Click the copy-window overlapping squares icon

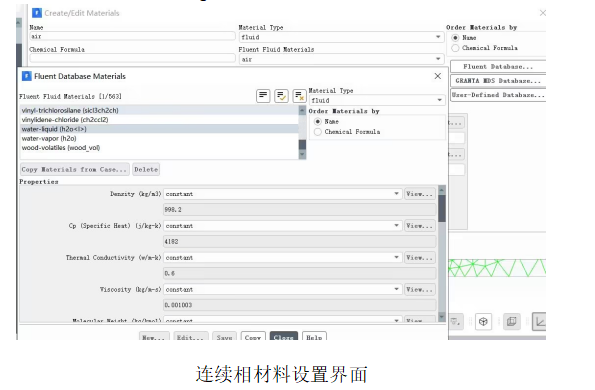pos(512,322)
